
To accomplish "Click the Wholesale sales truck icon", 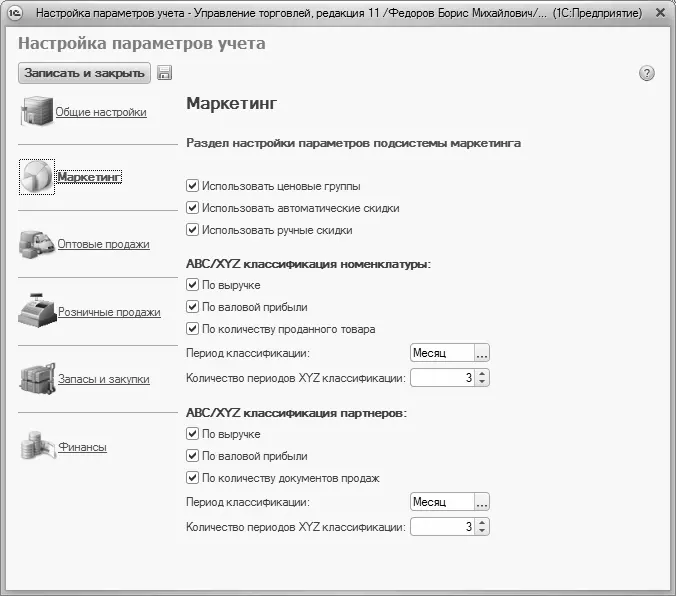I will 36,243.
